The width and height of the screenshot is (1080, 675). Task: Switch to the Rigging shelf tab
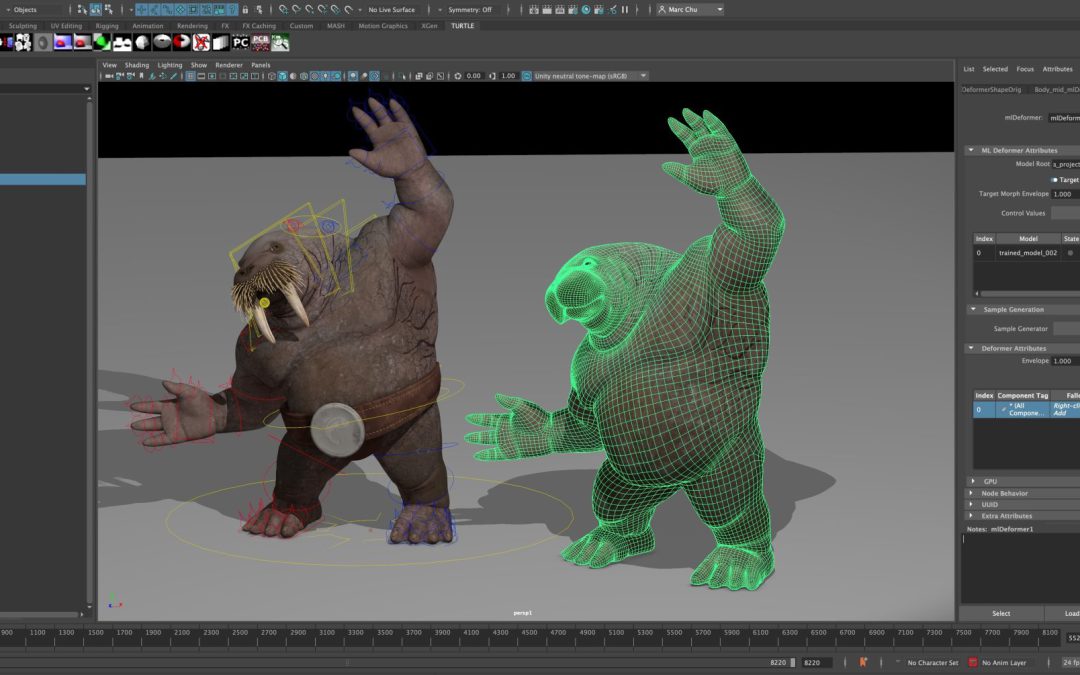click(107, 25)
